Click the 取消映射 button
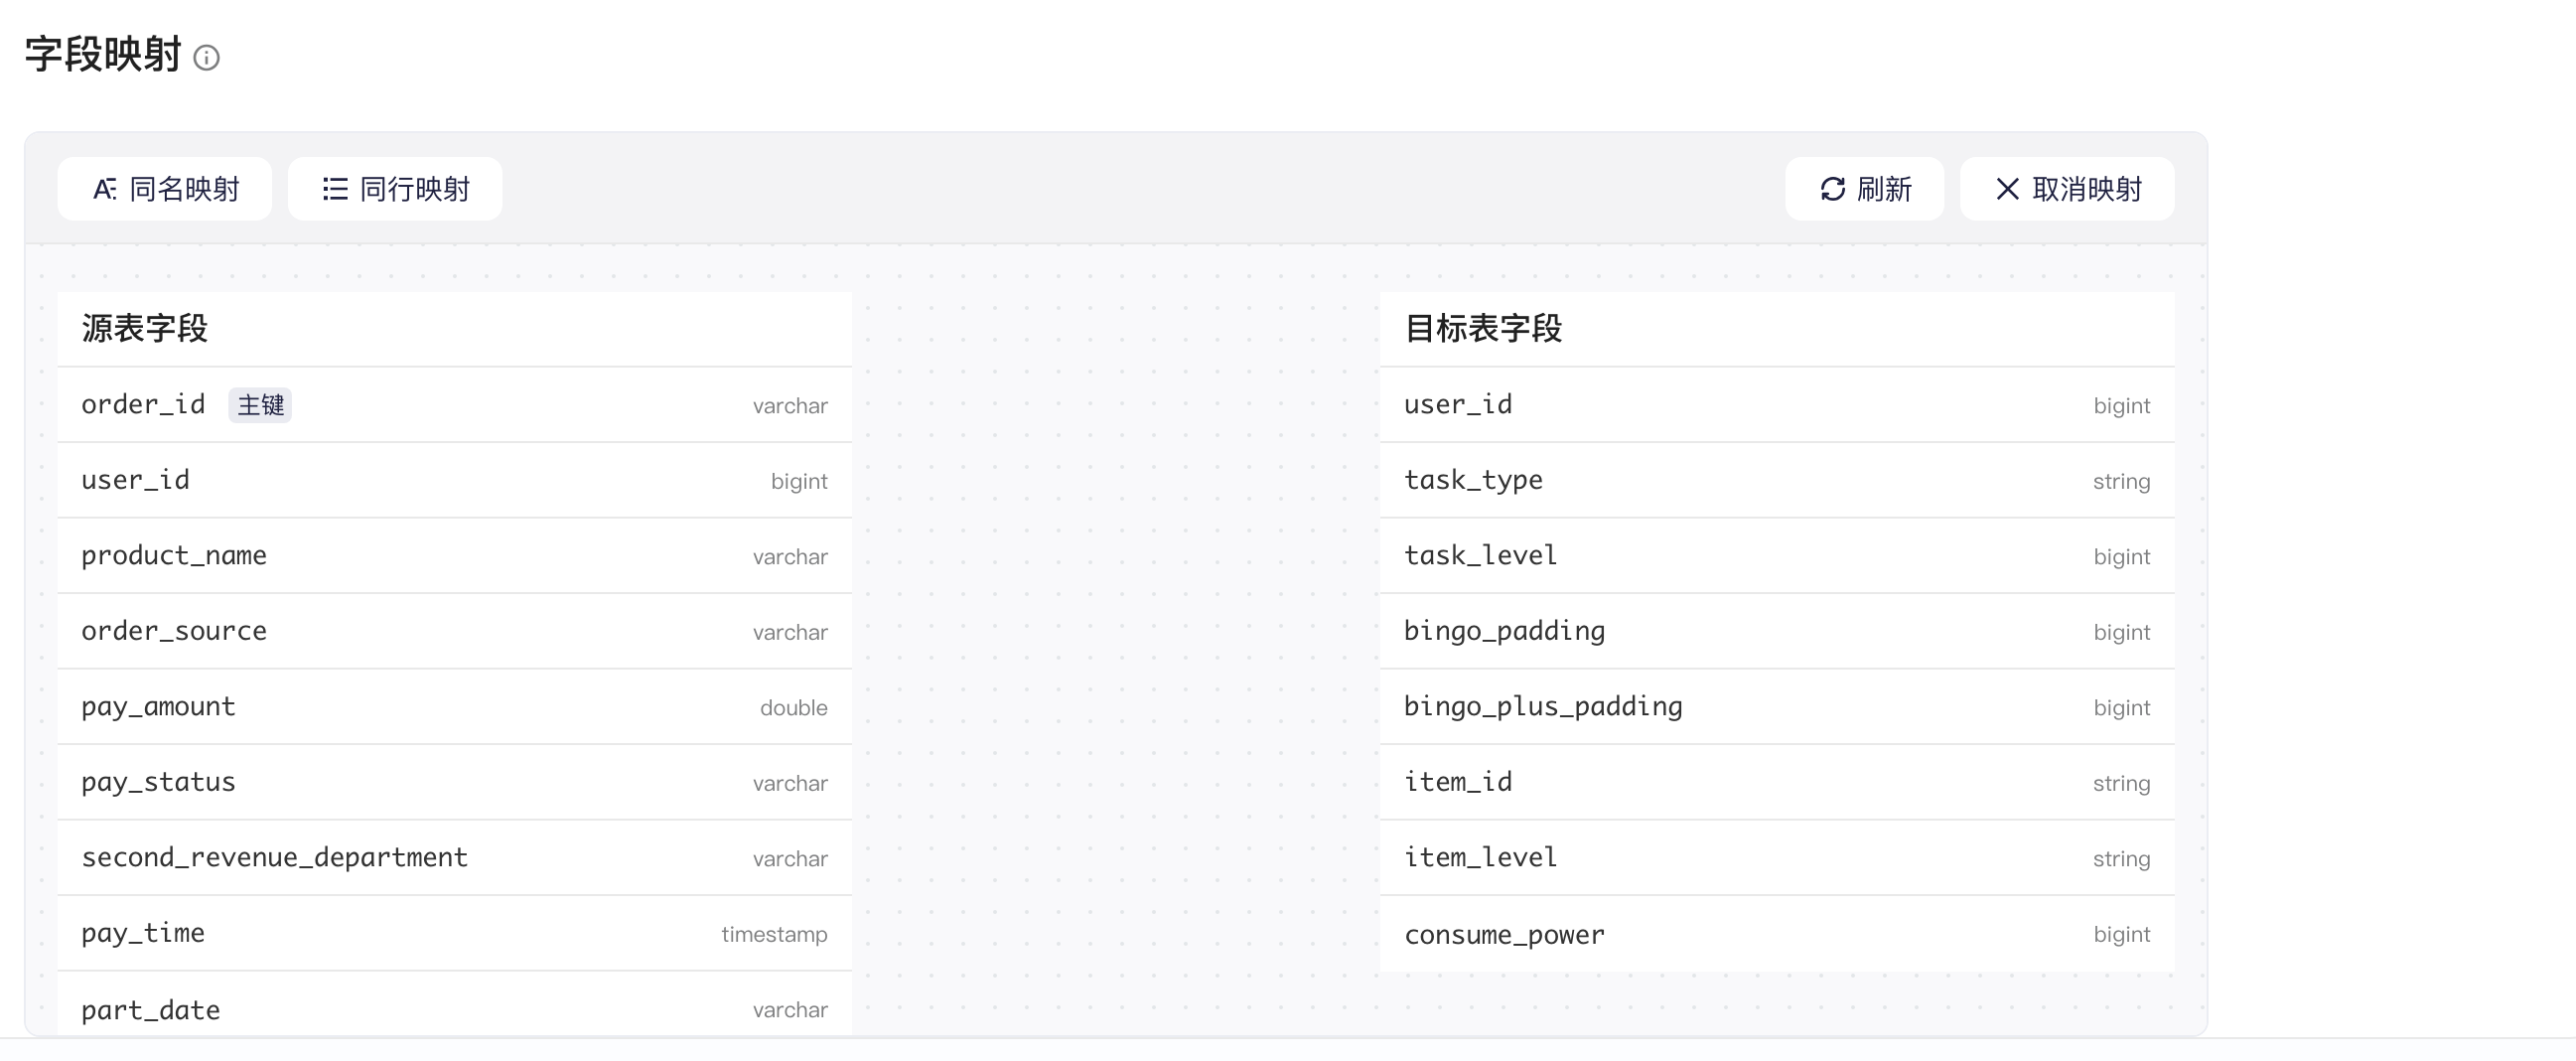The width and height of the screenshot is (2576, 1061). pos(2067,189)
